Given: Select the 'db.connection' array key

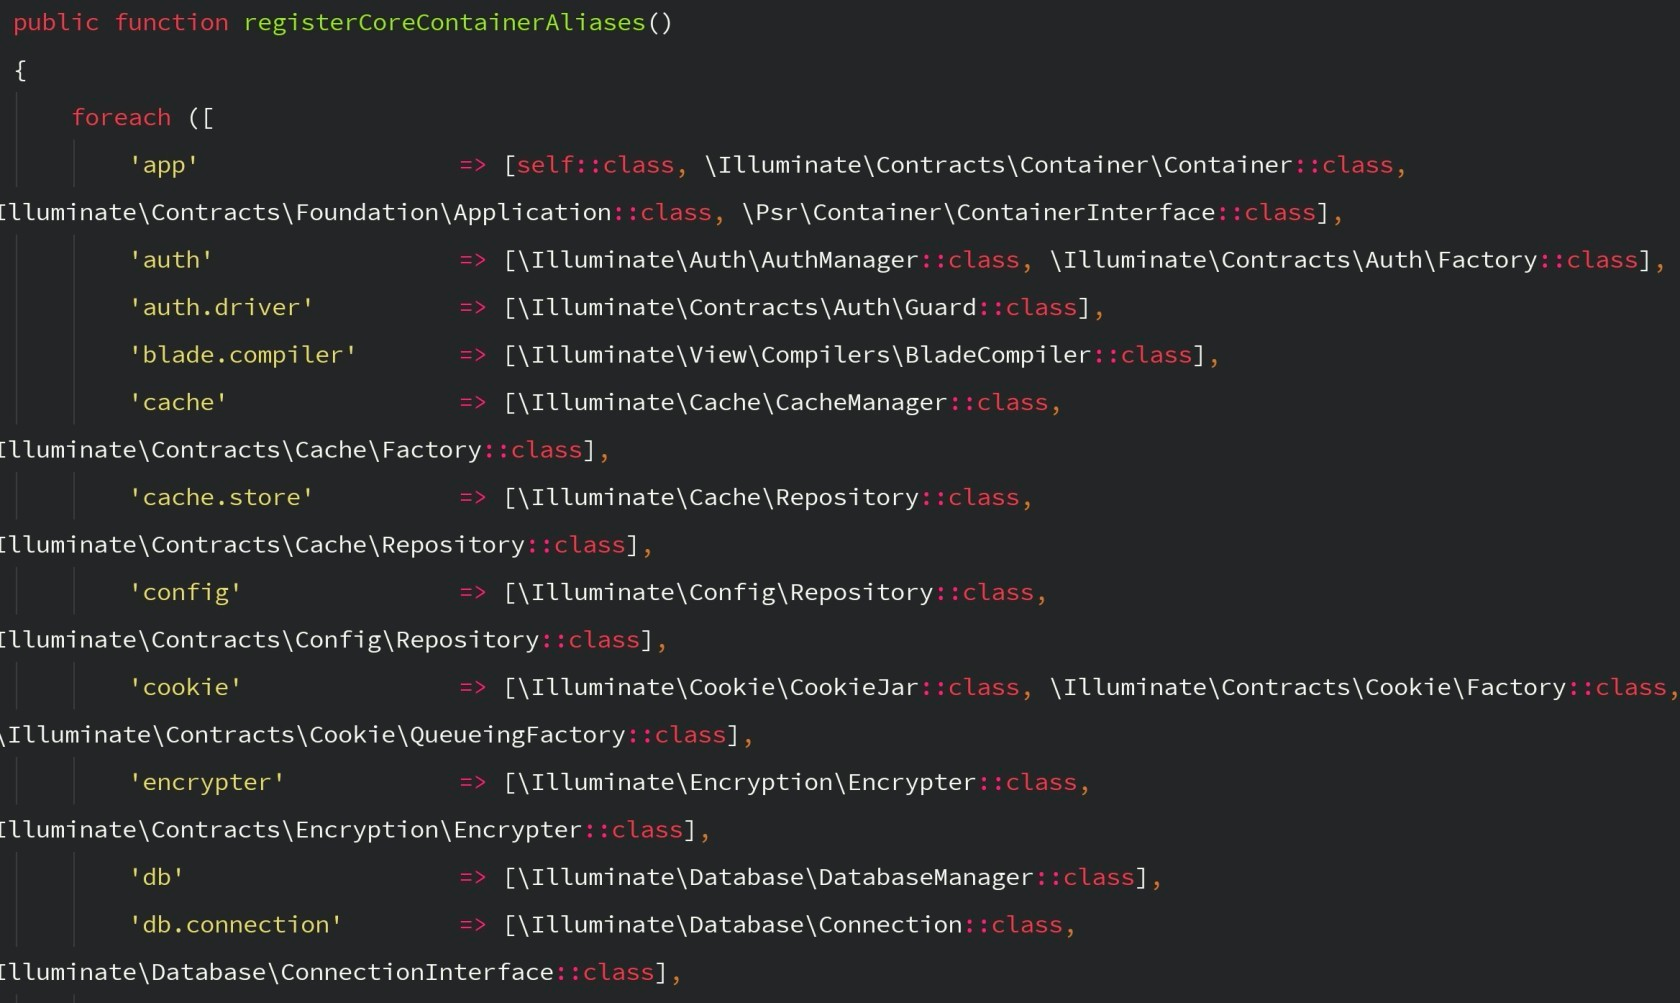Looking at the screenshot, I should pos(236,925).
